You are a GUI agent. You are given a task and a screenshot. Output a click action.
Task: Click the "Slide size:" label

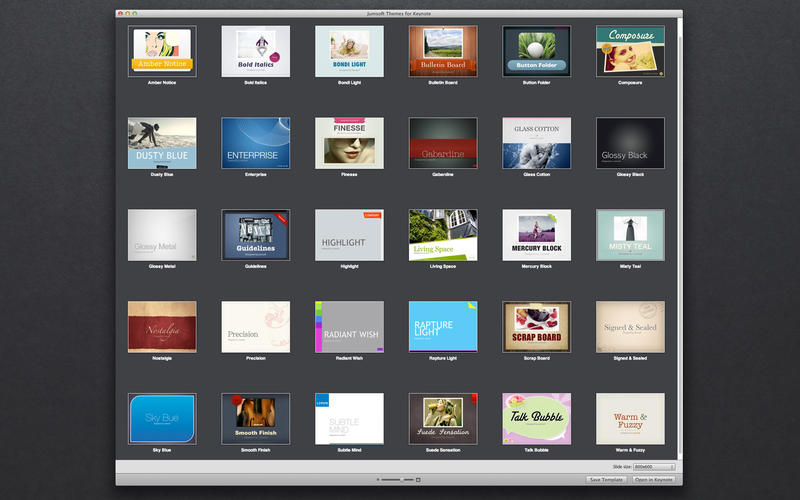(622, 467)
